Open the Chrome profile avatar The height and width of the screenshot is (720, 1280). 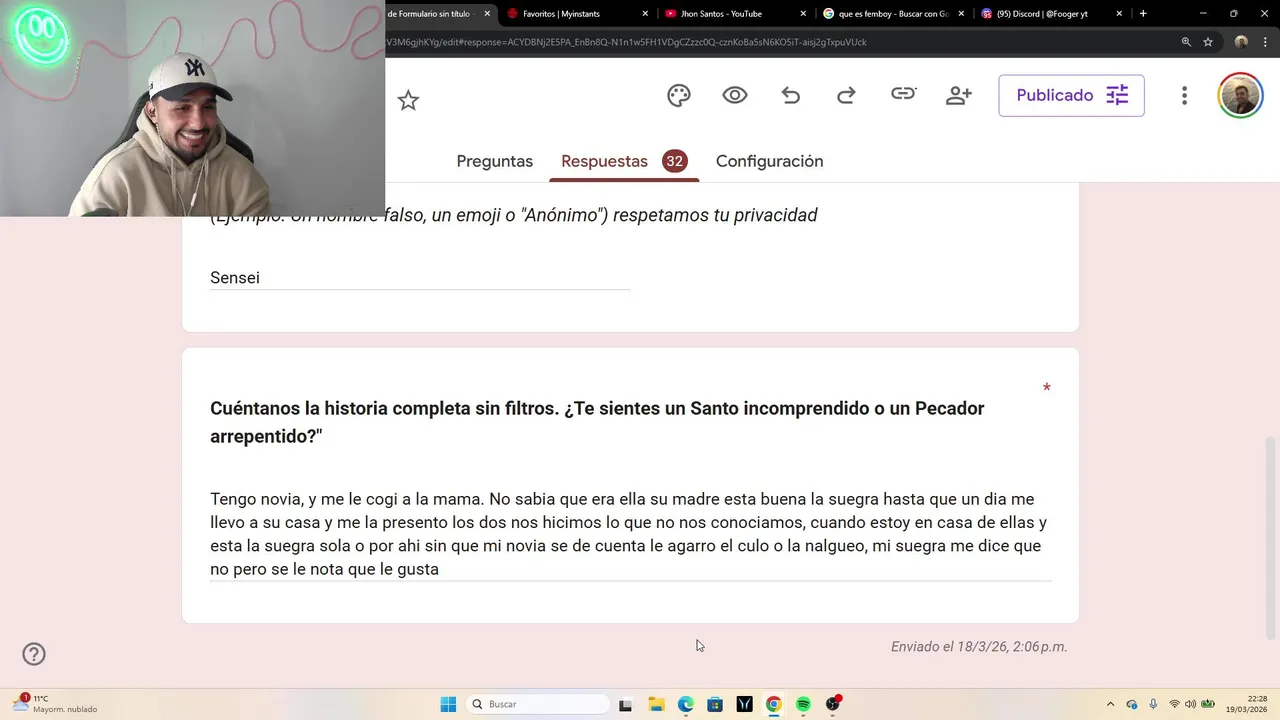[1241, 42]
